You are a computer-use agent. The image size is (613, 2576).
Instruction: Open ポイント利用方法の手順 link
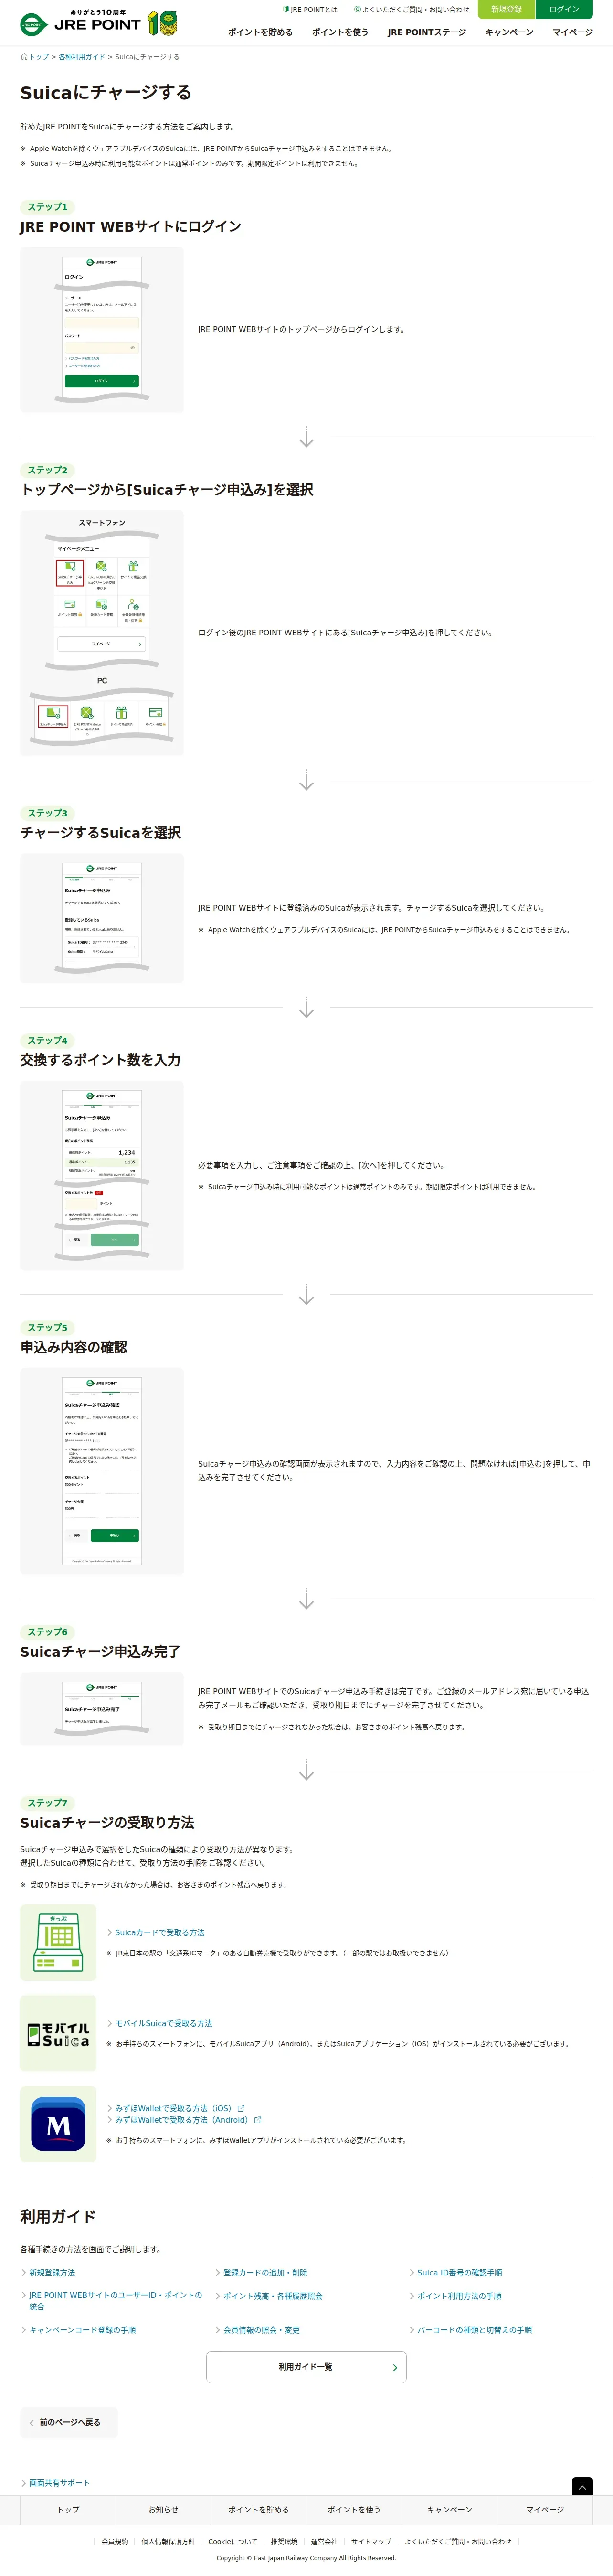(459, 2296)
